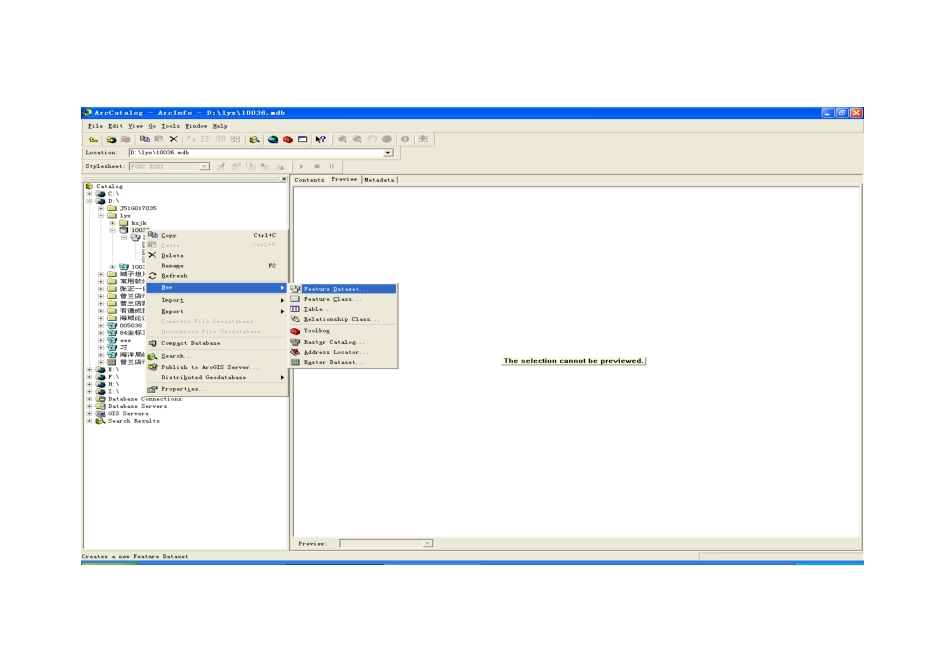
Task: Switch to the Metadata tab
Action: [x=379, y=180]
